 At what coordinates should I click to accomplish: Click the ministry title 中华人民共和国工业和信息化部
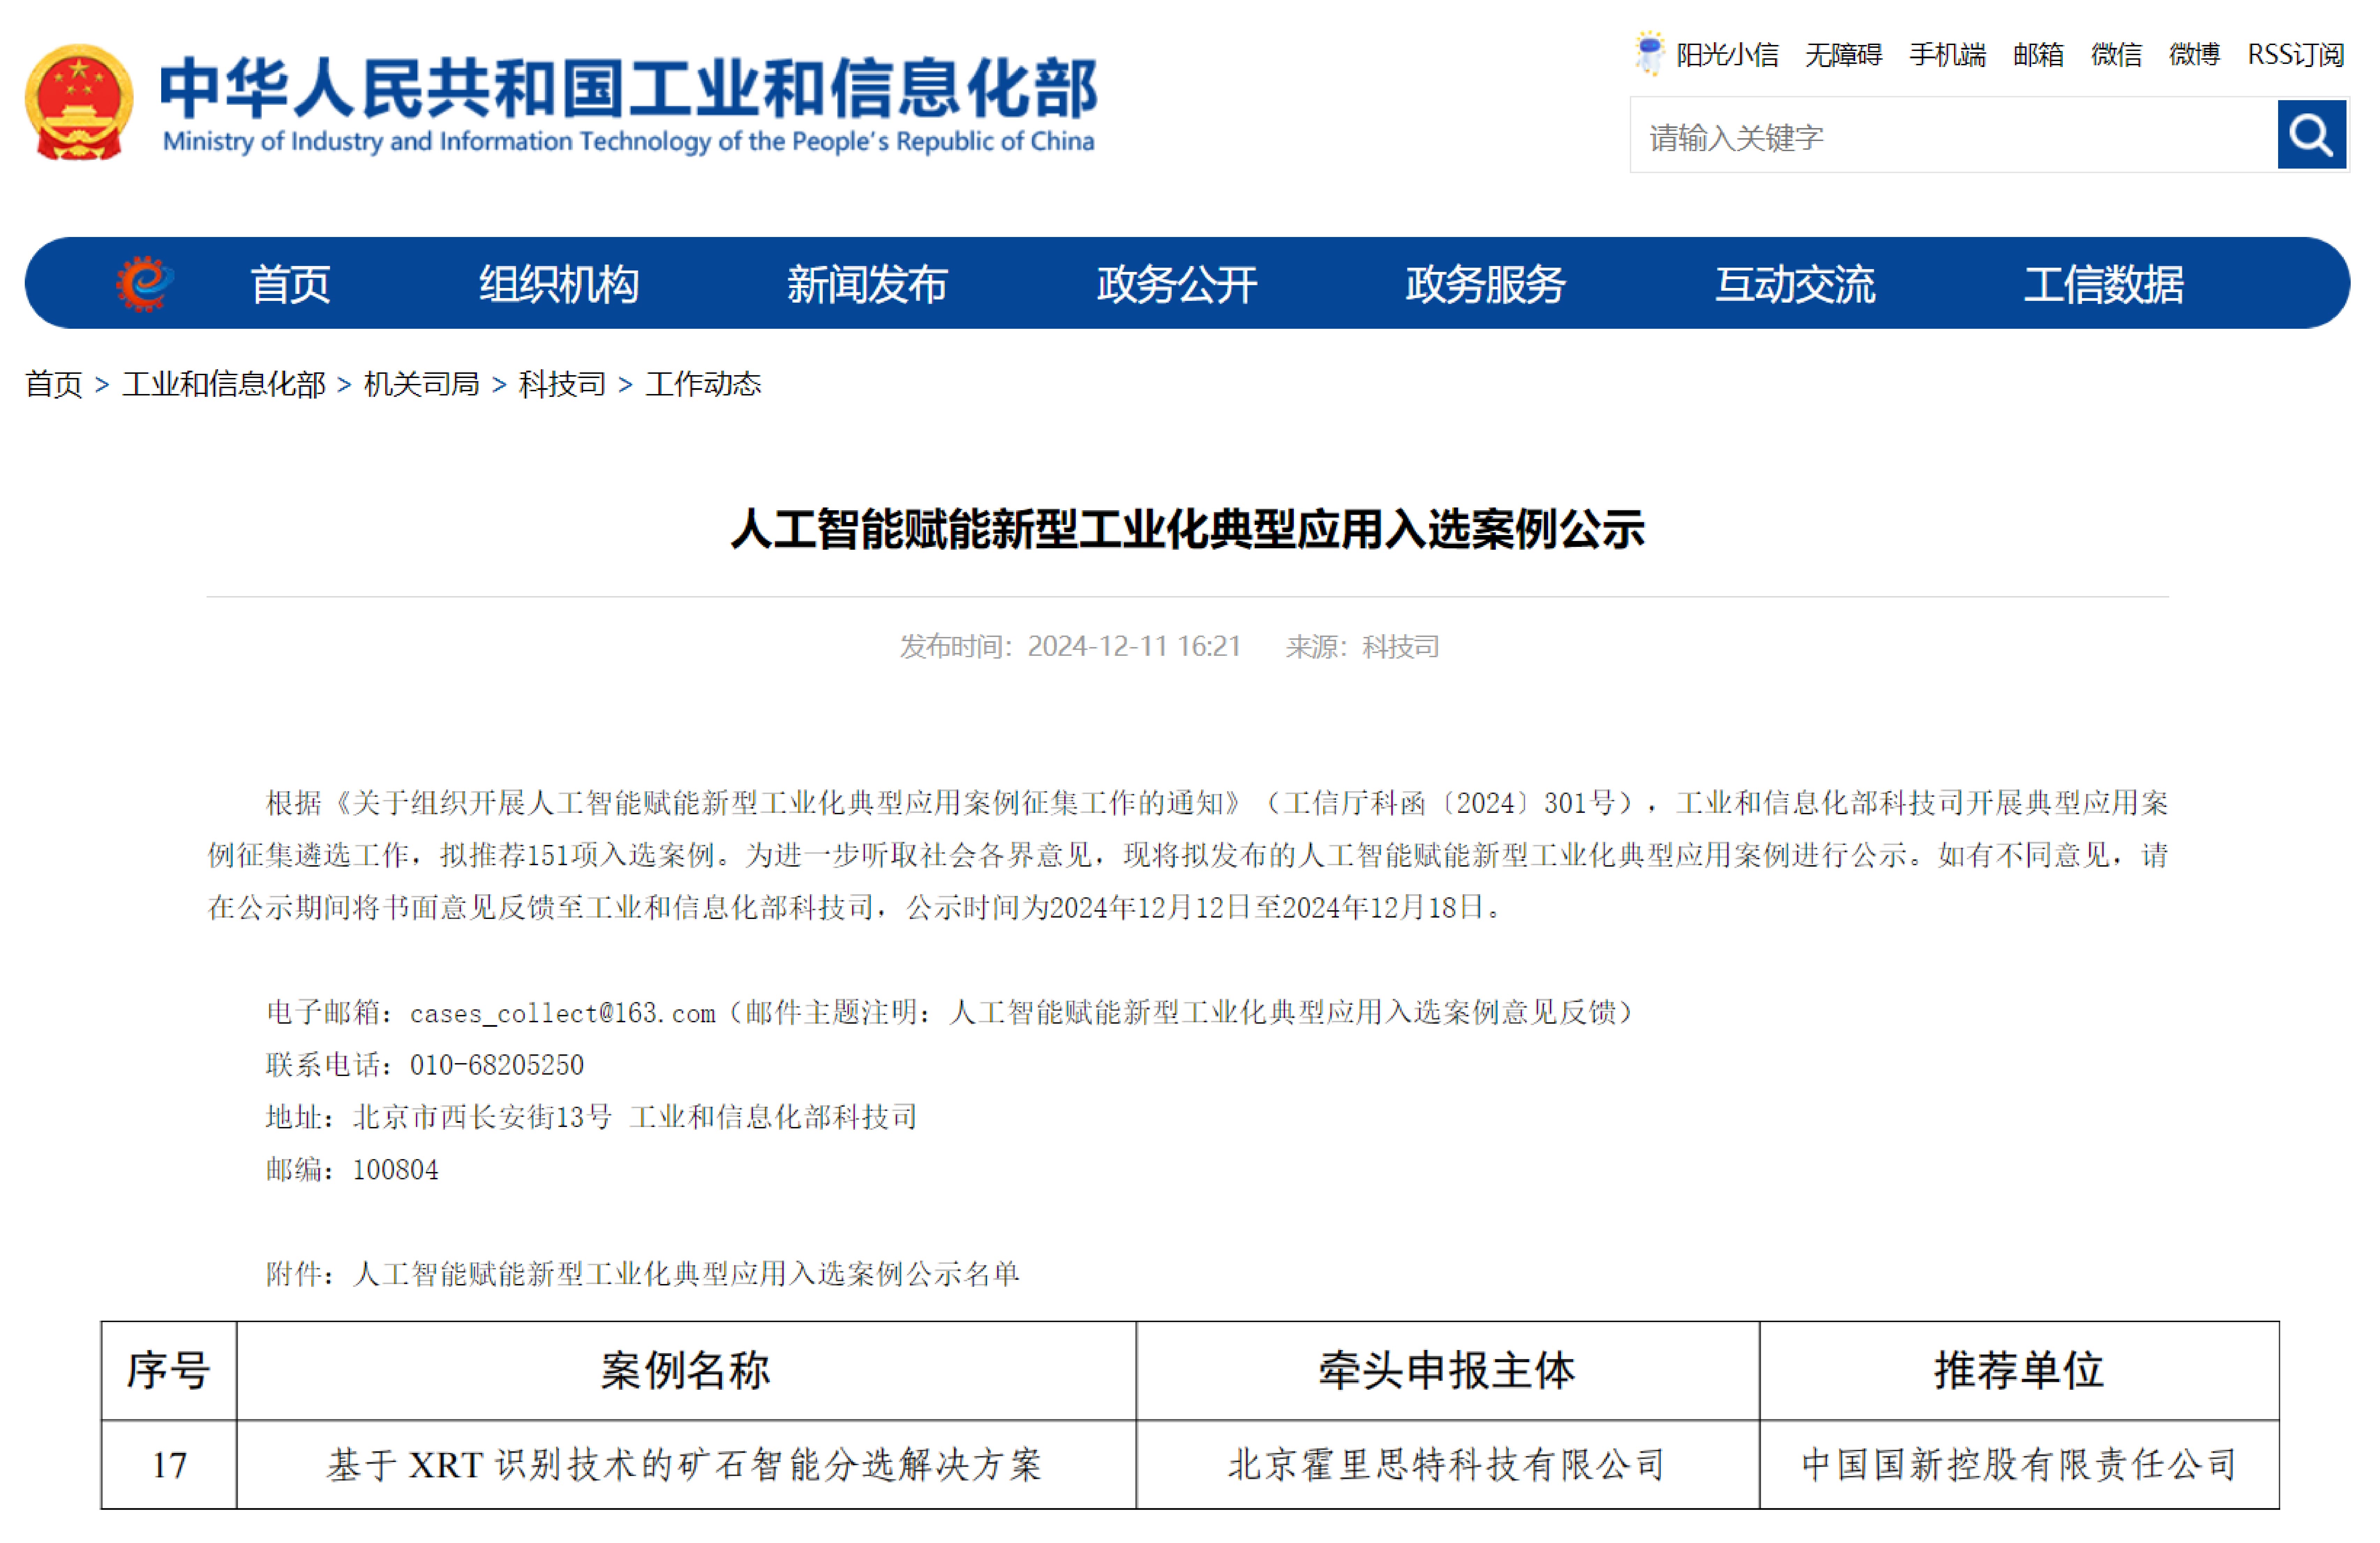pyautogui.click(x=629, y=88)
